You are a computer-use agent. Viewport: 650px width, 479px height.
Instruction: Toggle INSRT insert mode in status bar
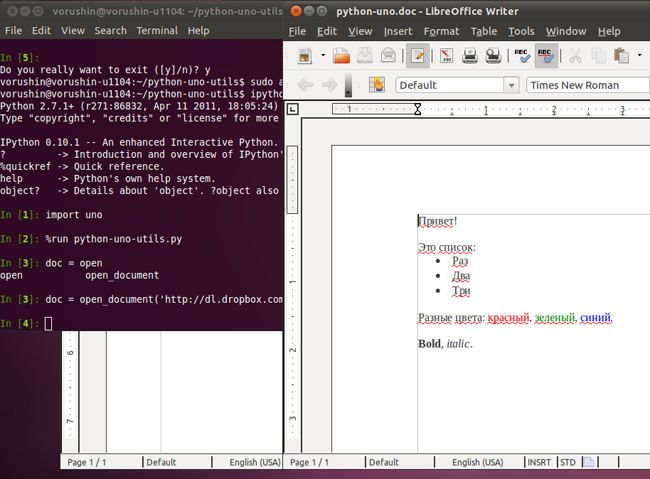pos(539,462)
